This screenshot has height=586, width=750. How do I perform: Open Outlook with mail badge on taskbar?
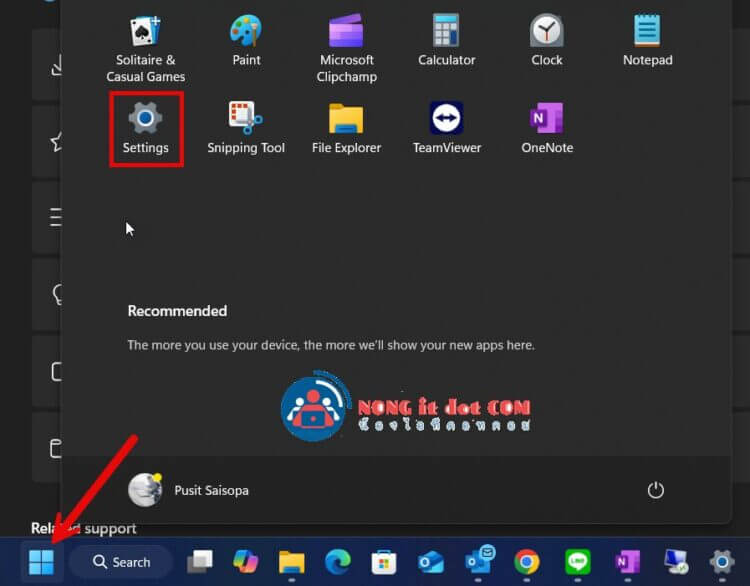[480, 560]
